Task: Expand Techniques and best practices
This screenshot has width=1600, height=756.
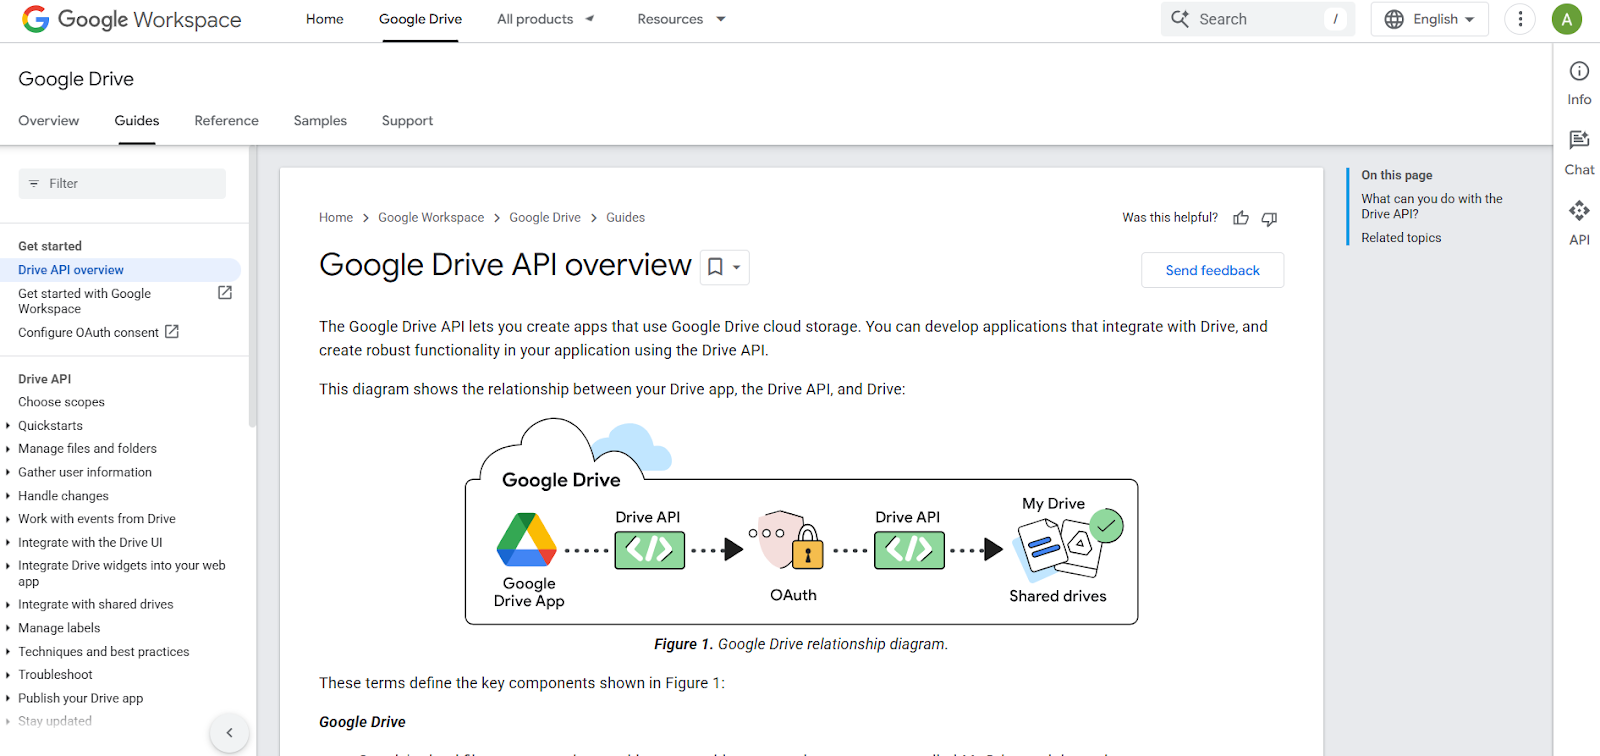Action: point(8,652)
